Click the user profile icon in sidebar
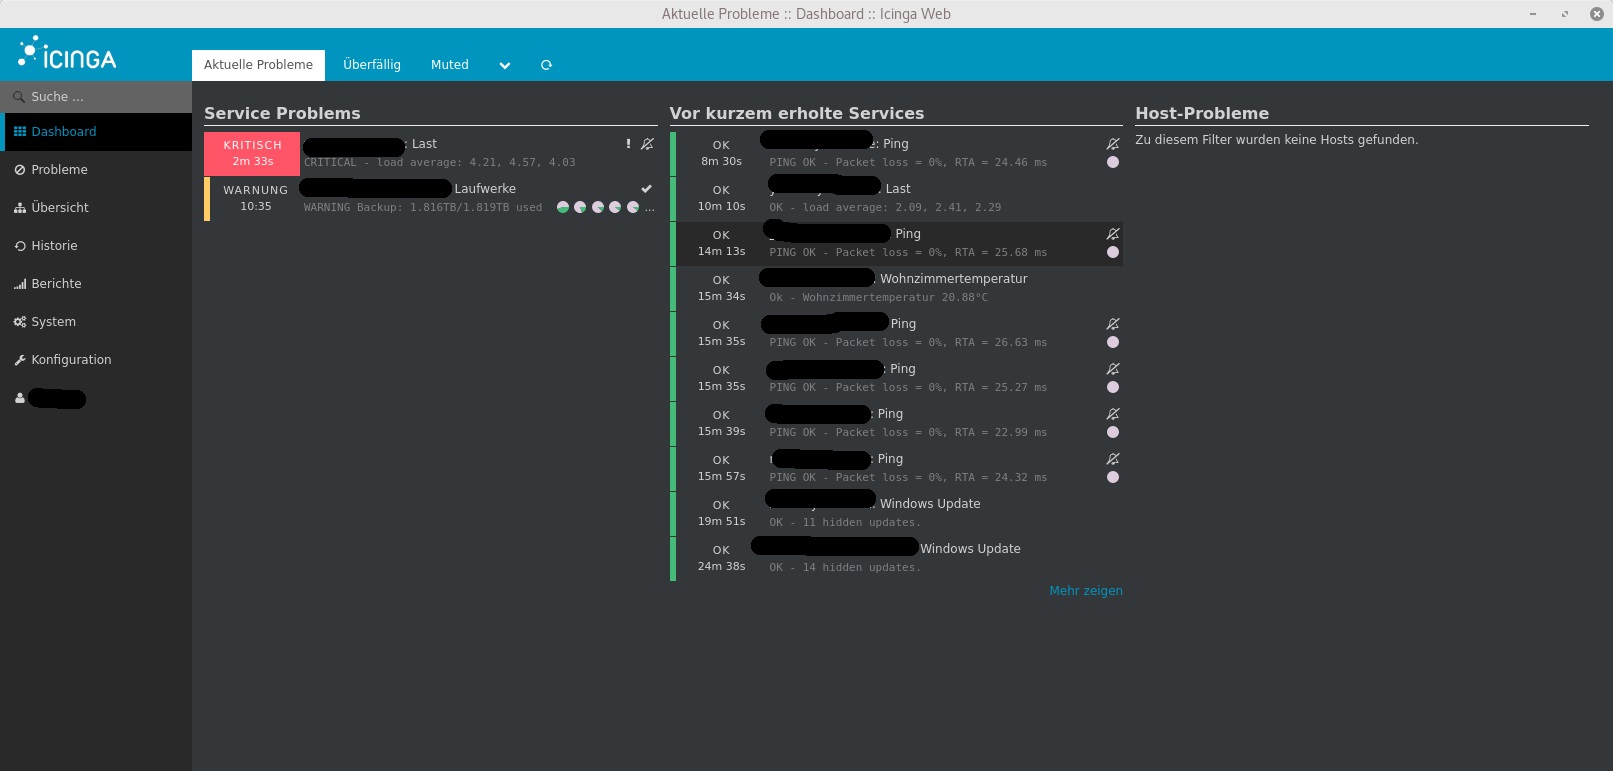1613x771 pixels. coord(20,398)
